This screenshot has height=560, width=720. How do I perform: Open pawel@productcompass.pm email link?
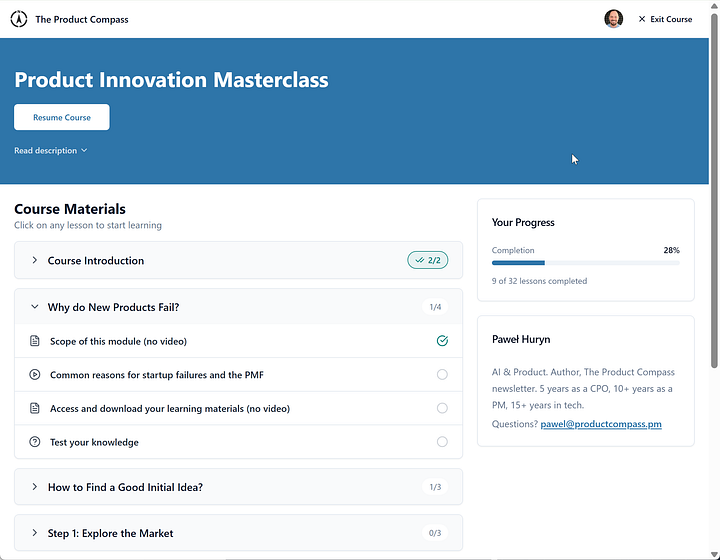tap(601, 424)
